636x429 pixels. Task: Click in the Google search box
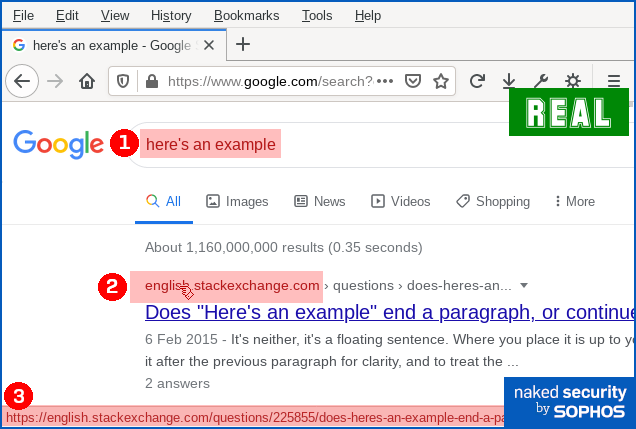point(381,144)
